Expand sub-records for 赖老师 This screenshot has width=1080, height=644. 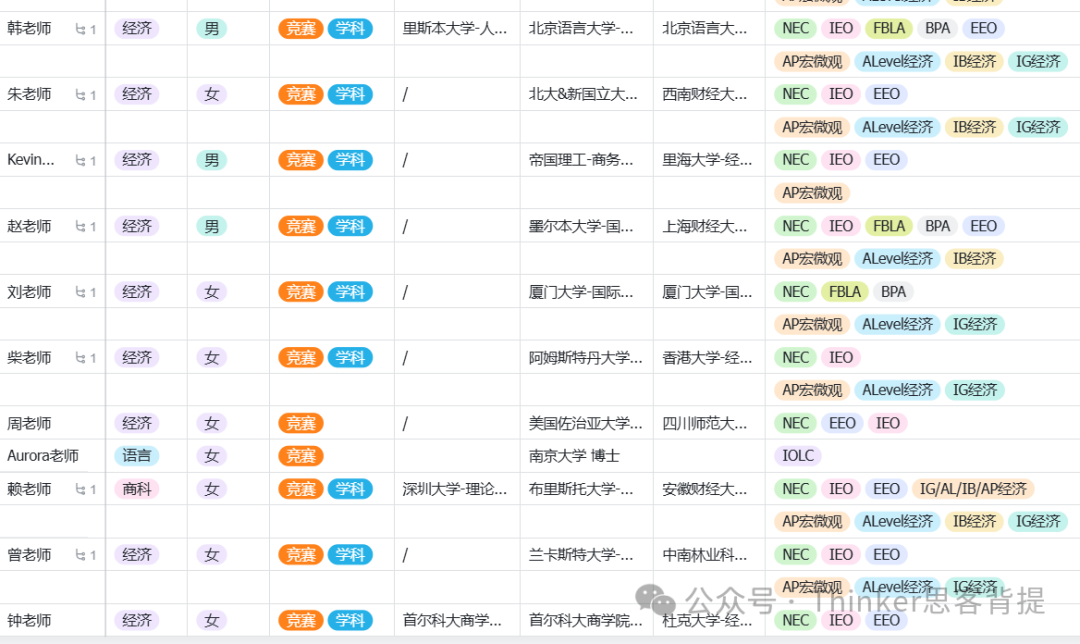click(85, 490)
